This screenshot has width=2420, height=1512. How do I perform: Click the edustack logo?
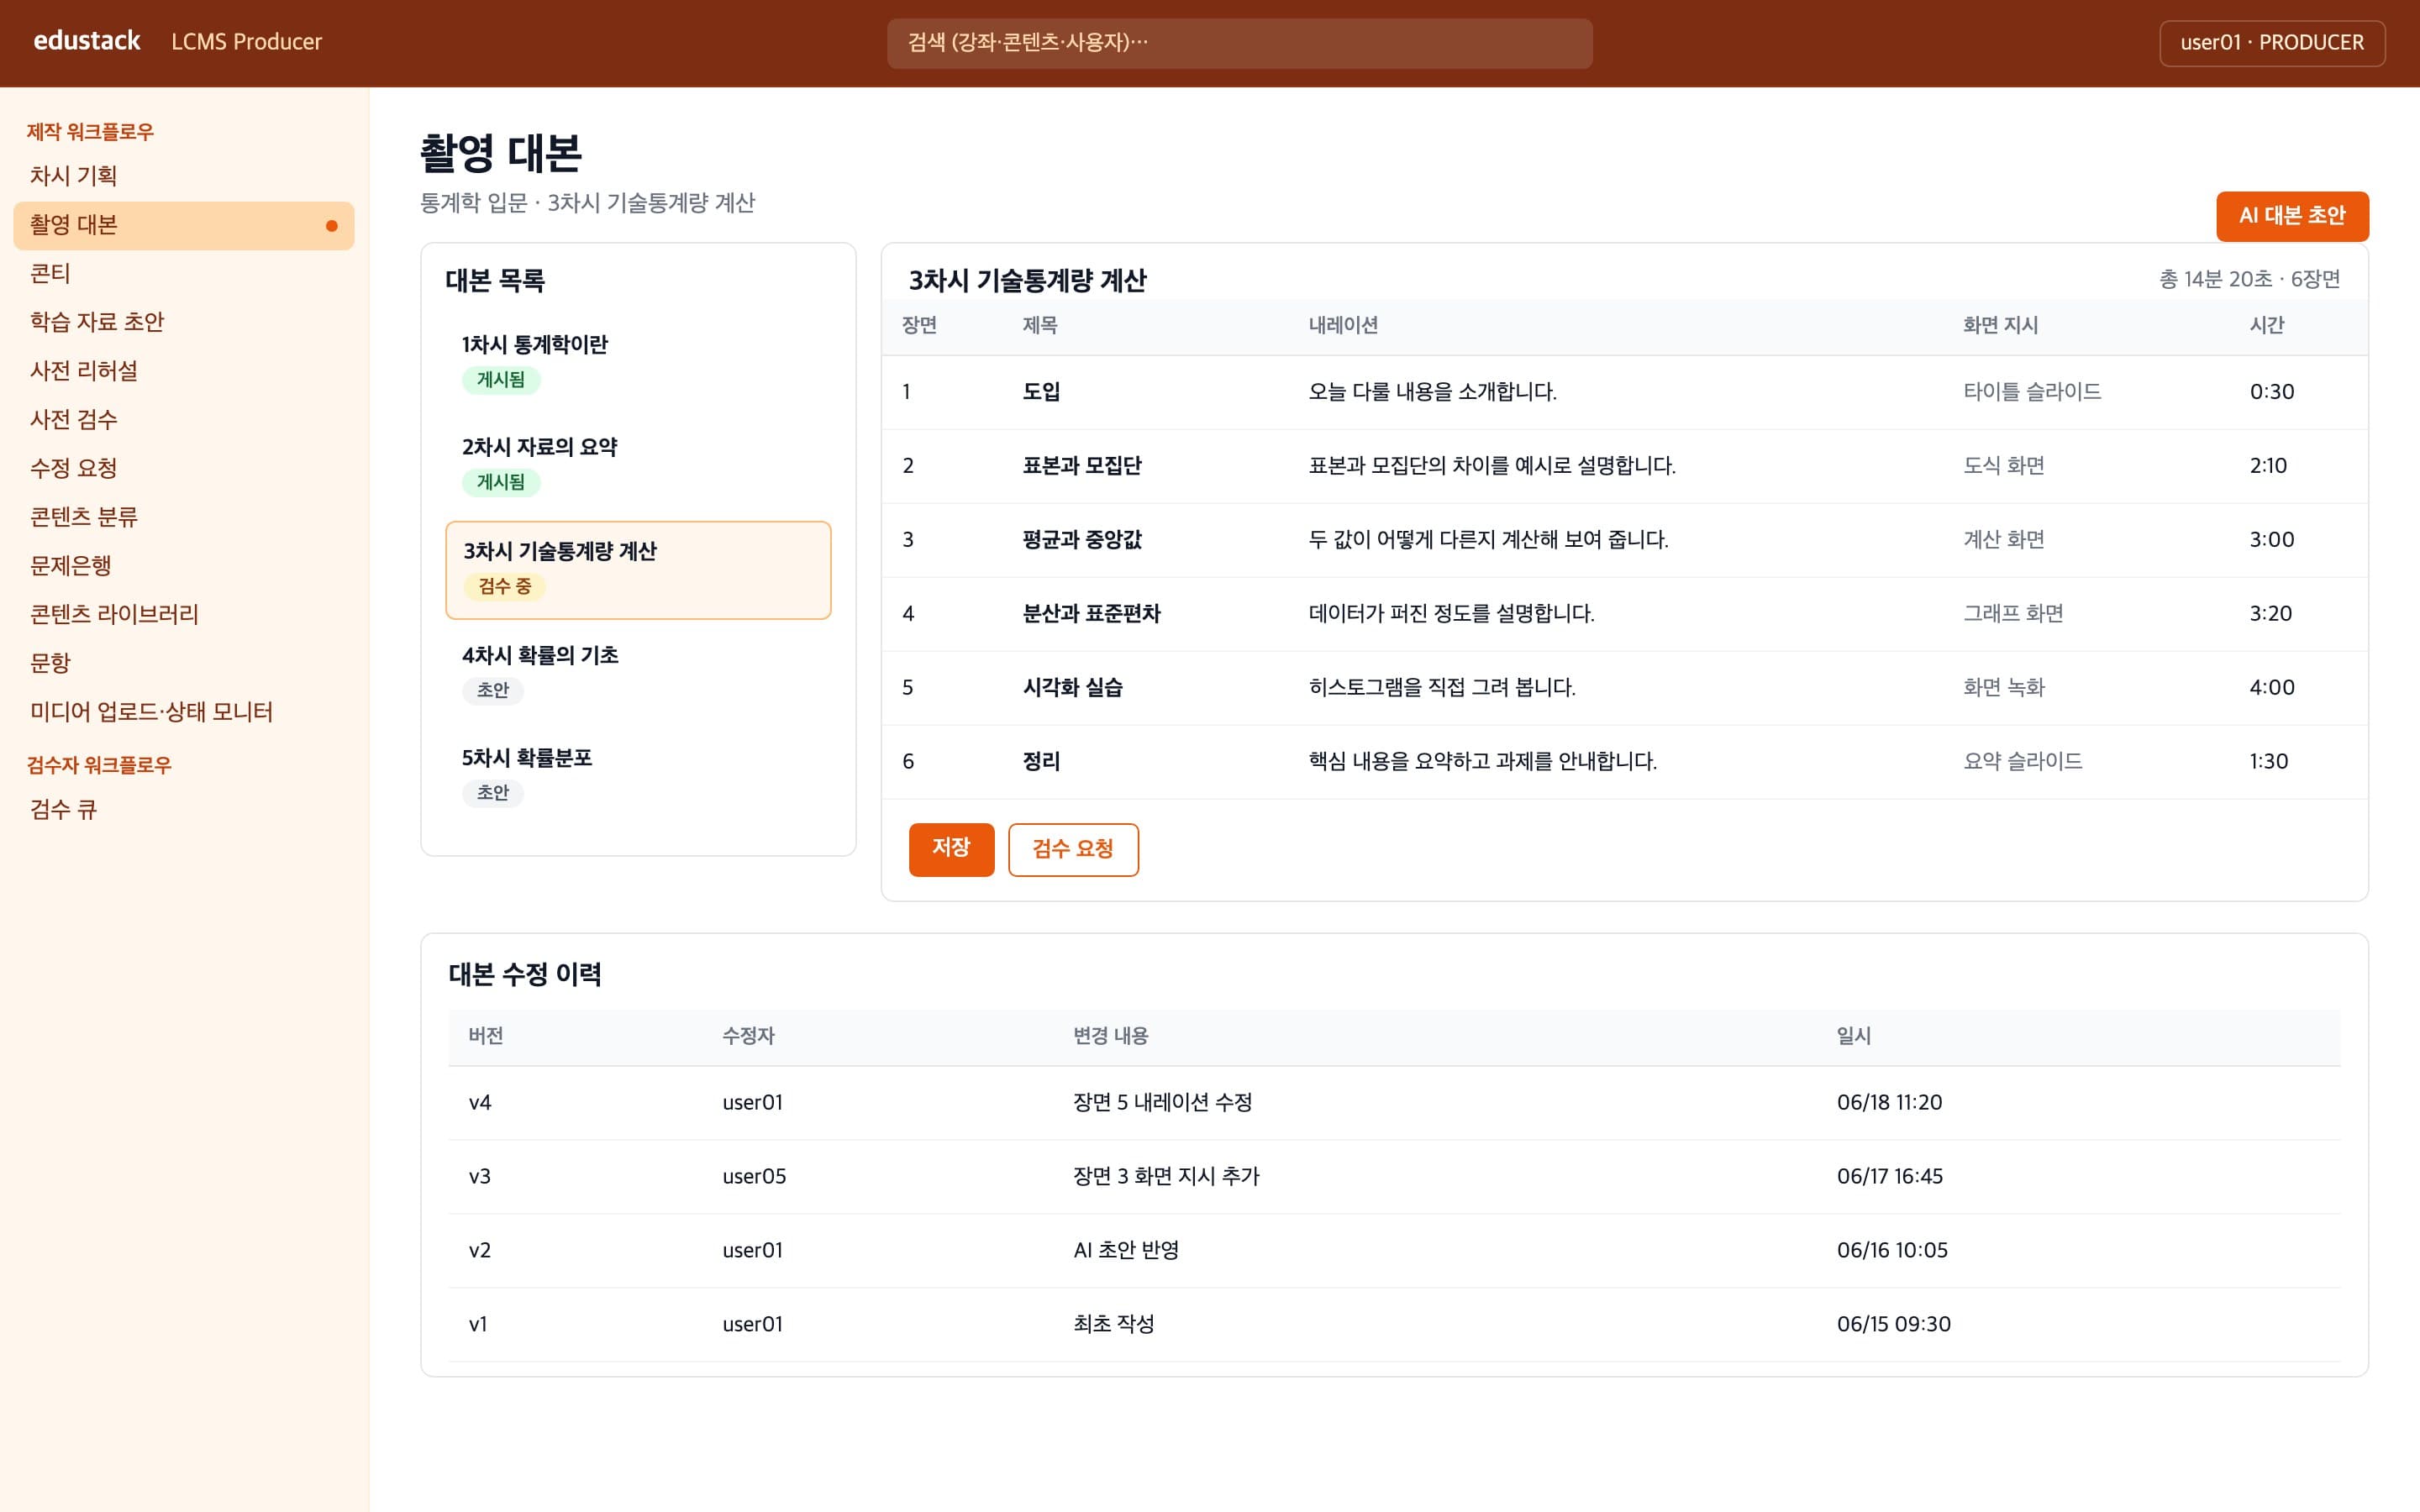[x=87, y=41]
